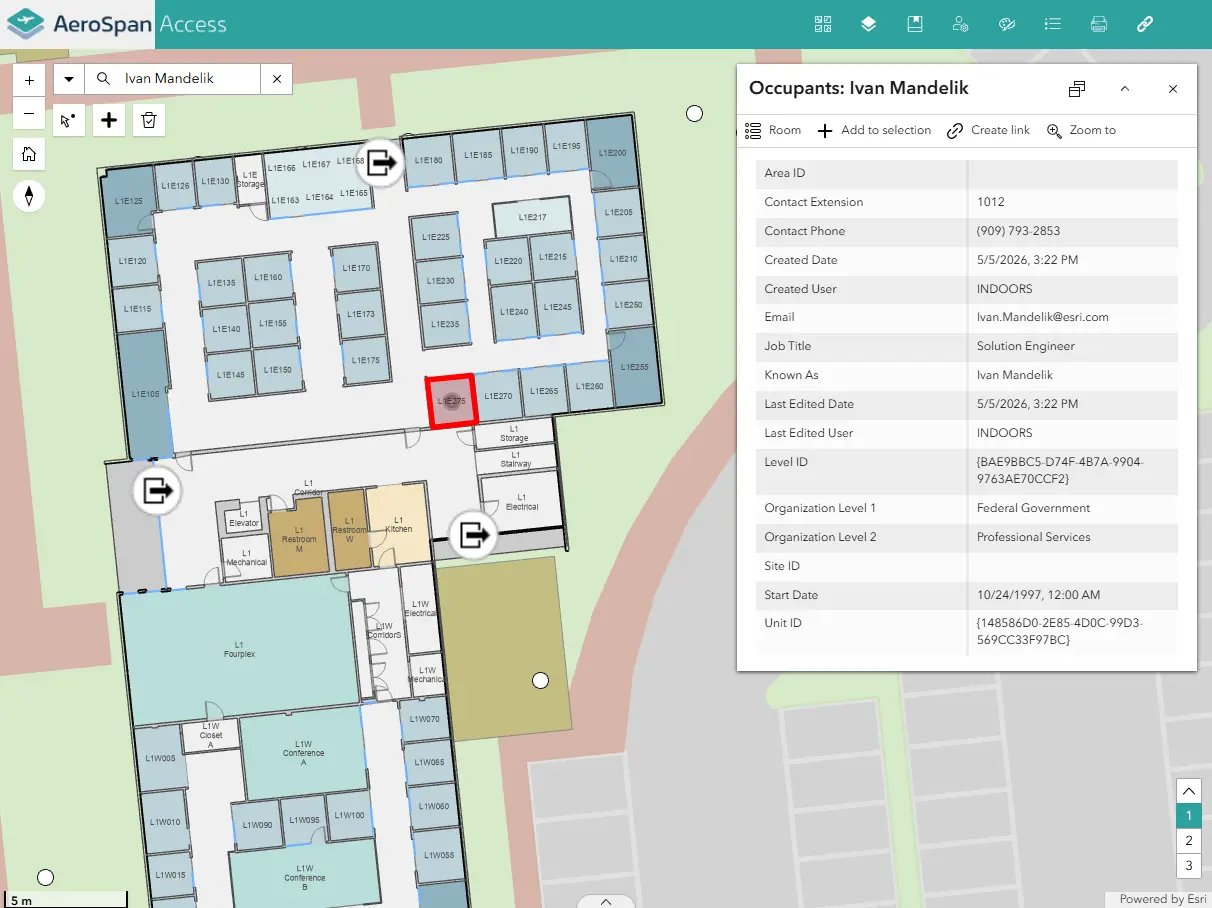Select room L1E217 on the map
This screenshot has height=908, width=1212.
coord(532,217)
